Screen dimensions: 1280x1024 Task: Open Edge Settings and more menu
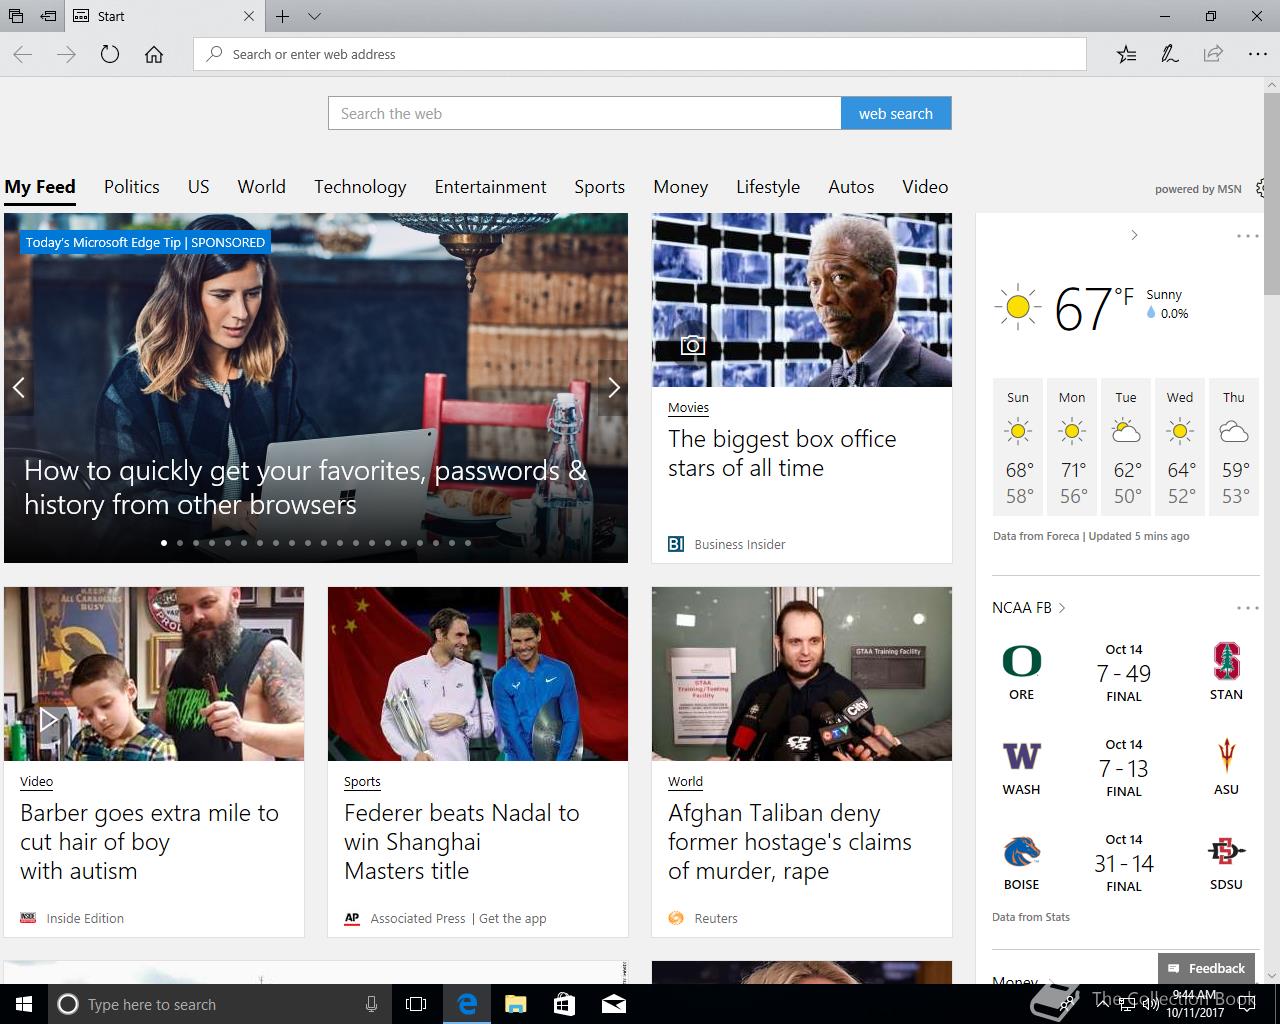[1257, 55]
